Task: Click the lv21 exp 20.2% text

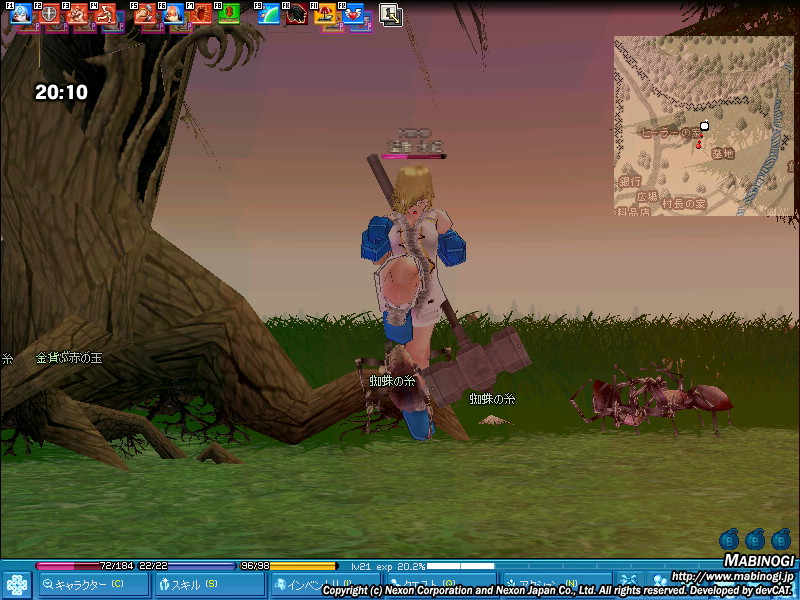Action: 388,566
